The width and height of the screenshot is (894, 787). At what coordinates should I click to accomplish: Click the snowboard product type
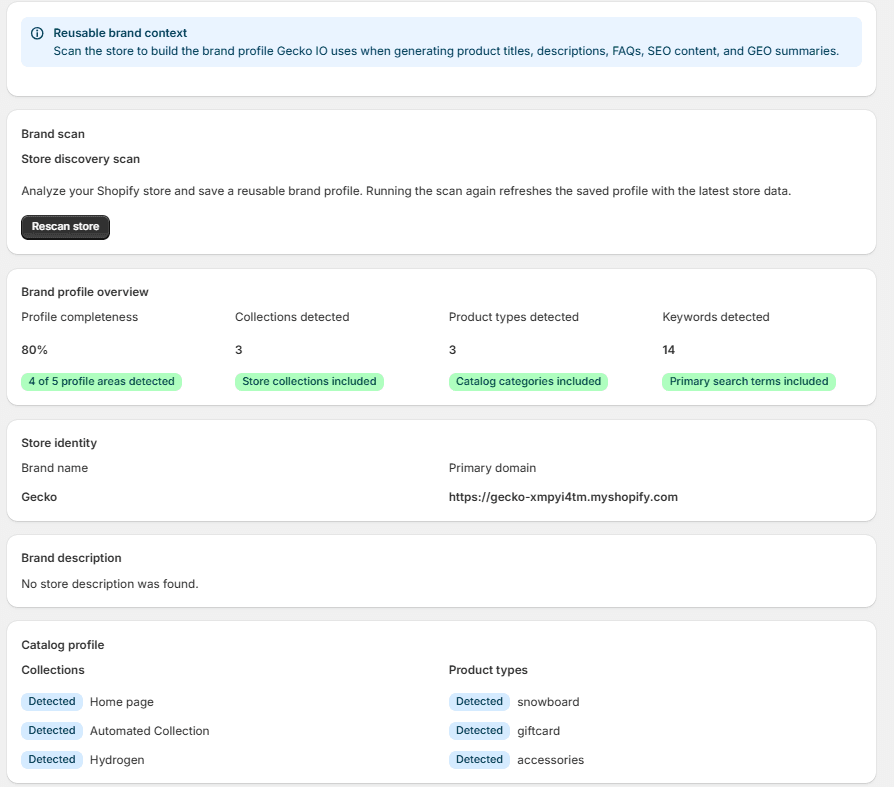[x=548, y=702]
